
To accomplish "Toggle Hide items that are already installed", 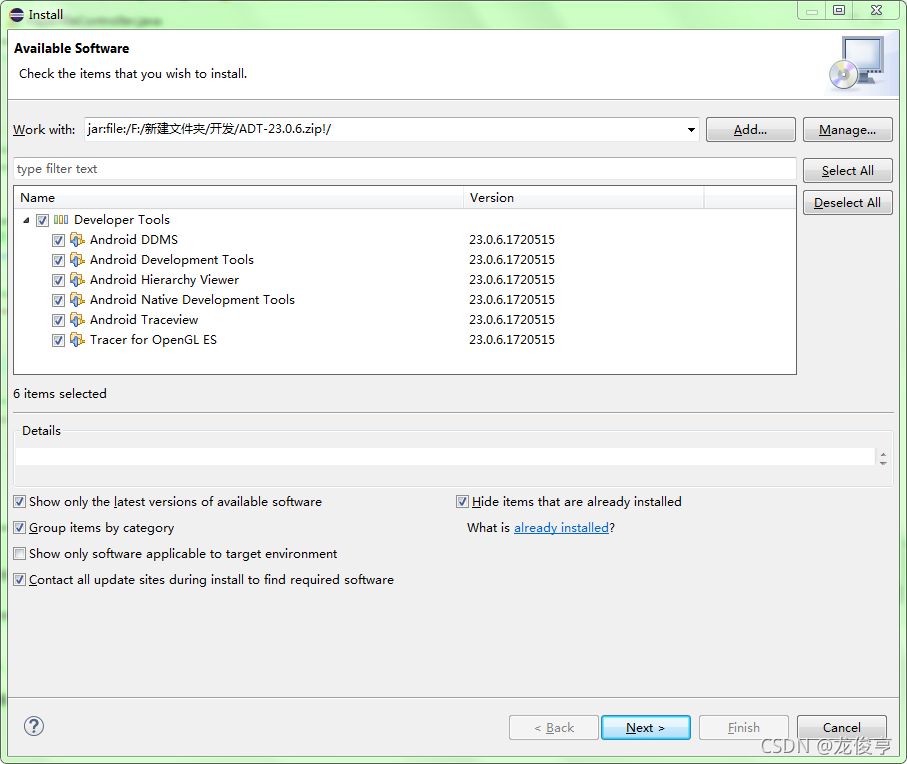I will (x=462, y=501).
